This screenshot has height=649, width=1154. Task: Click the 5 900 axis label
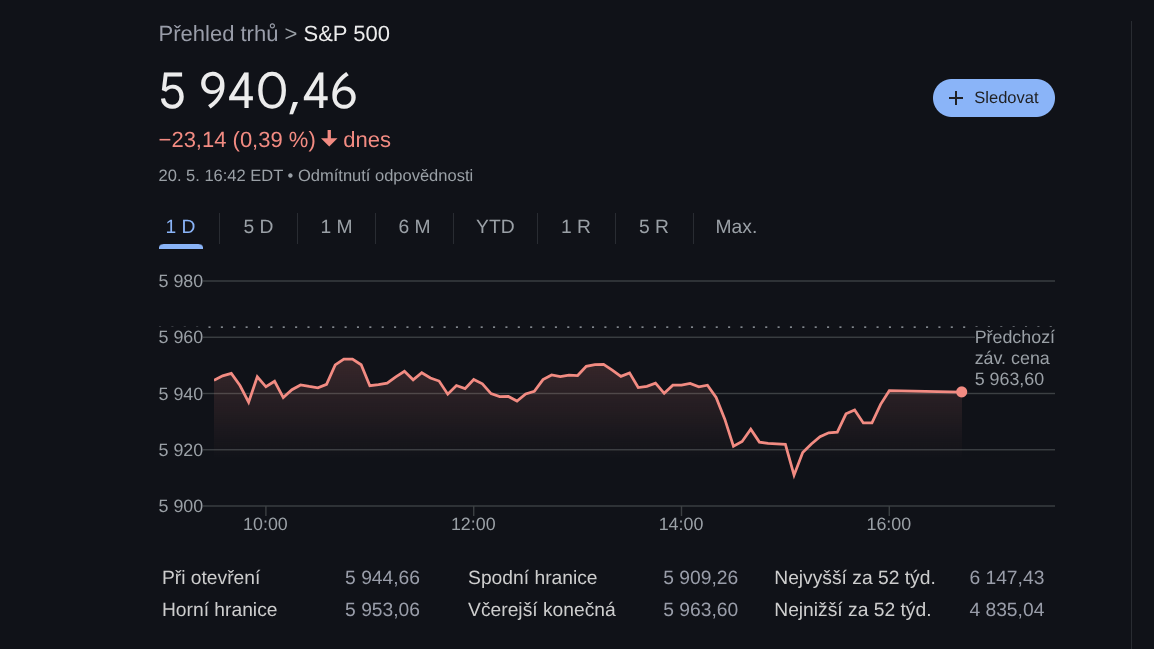tap(180, 506)
